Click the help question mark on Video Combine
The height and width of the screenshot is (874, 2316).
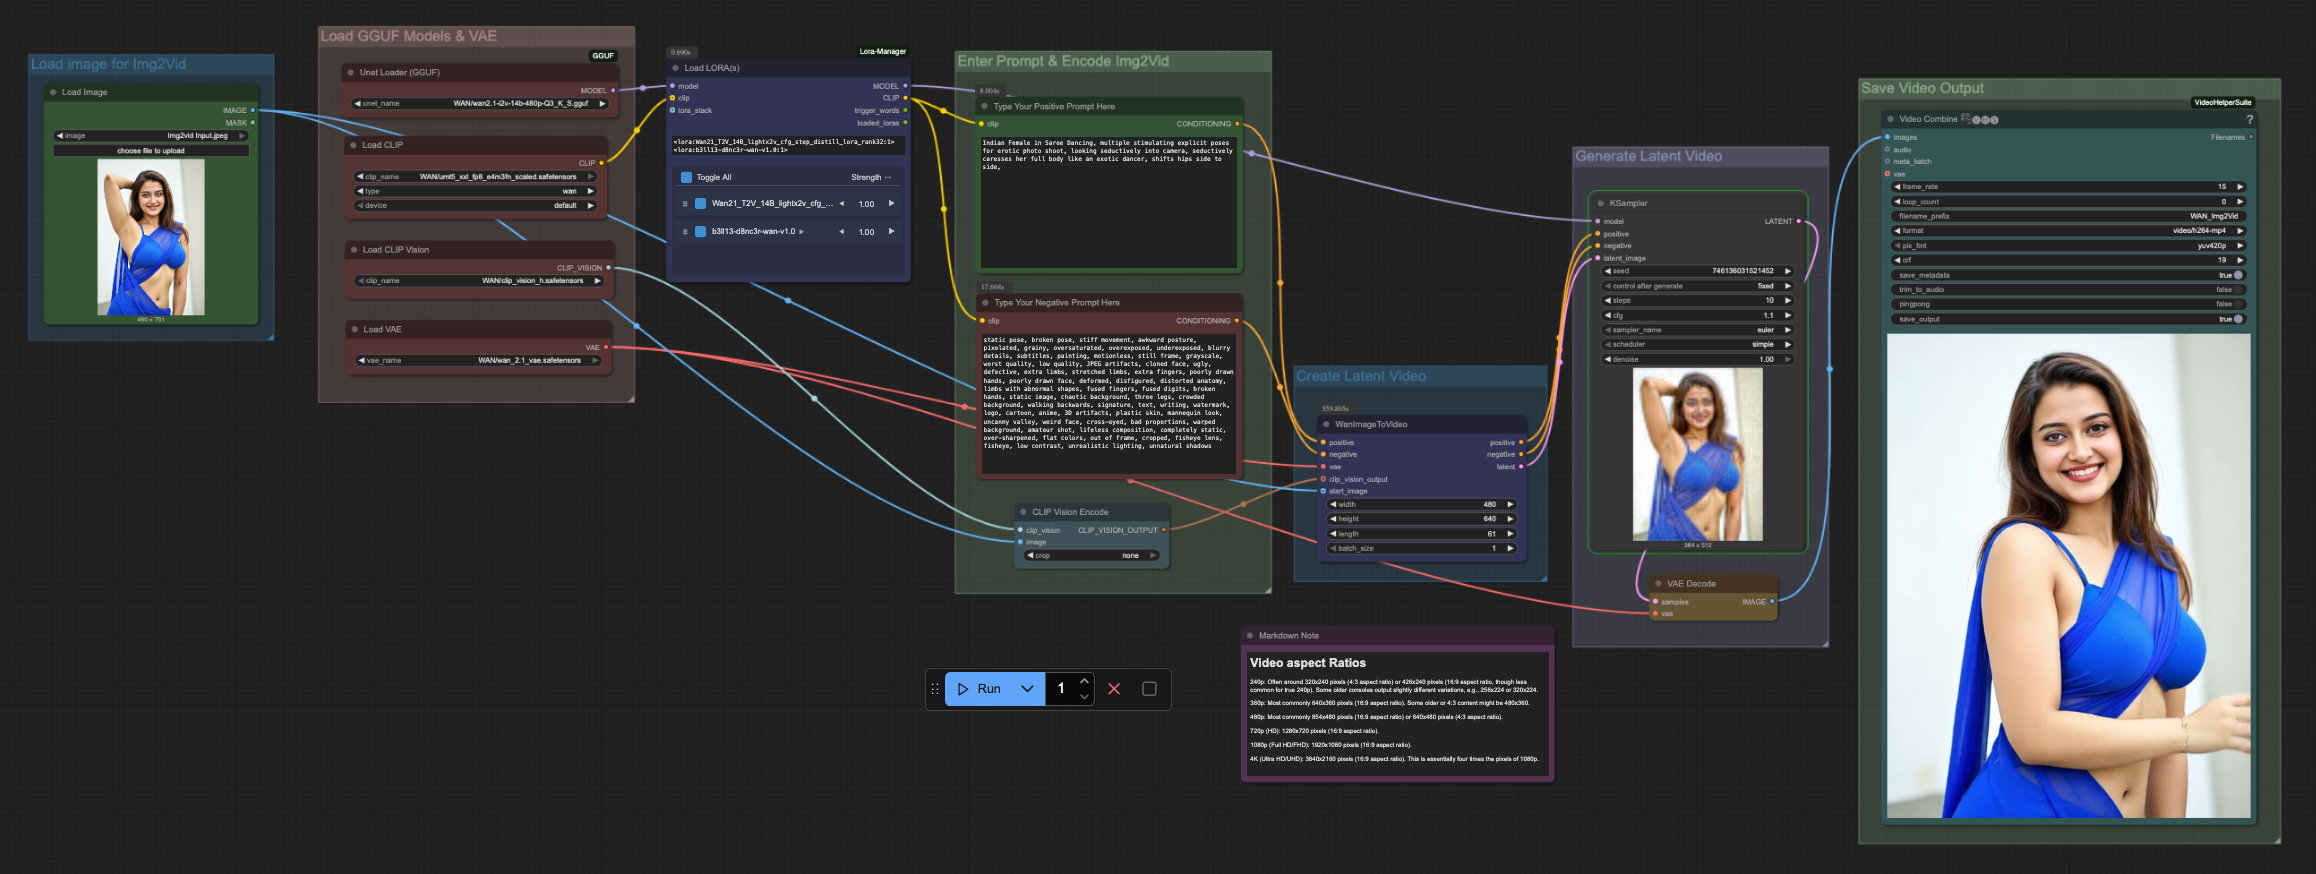[x=2249, y=120]
